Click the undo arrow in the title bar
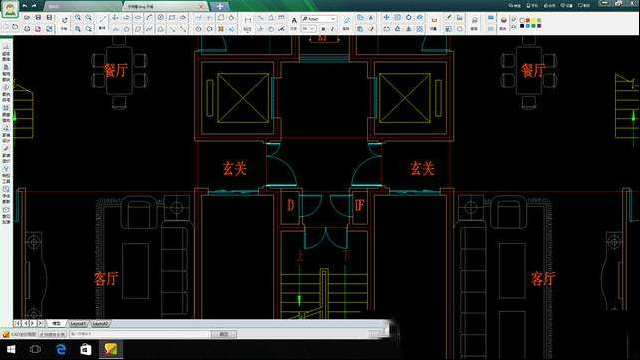 tap(25, 6)
